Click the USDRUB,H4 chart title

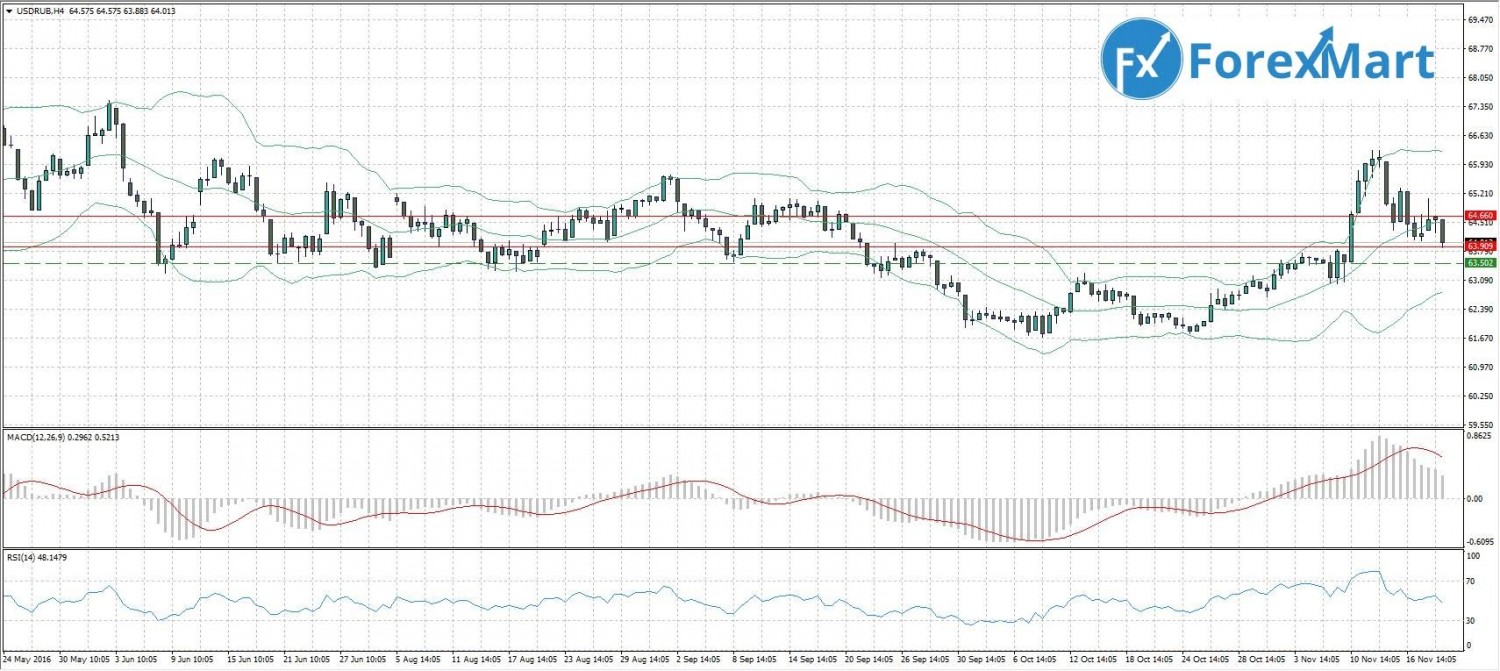(41, 11)
